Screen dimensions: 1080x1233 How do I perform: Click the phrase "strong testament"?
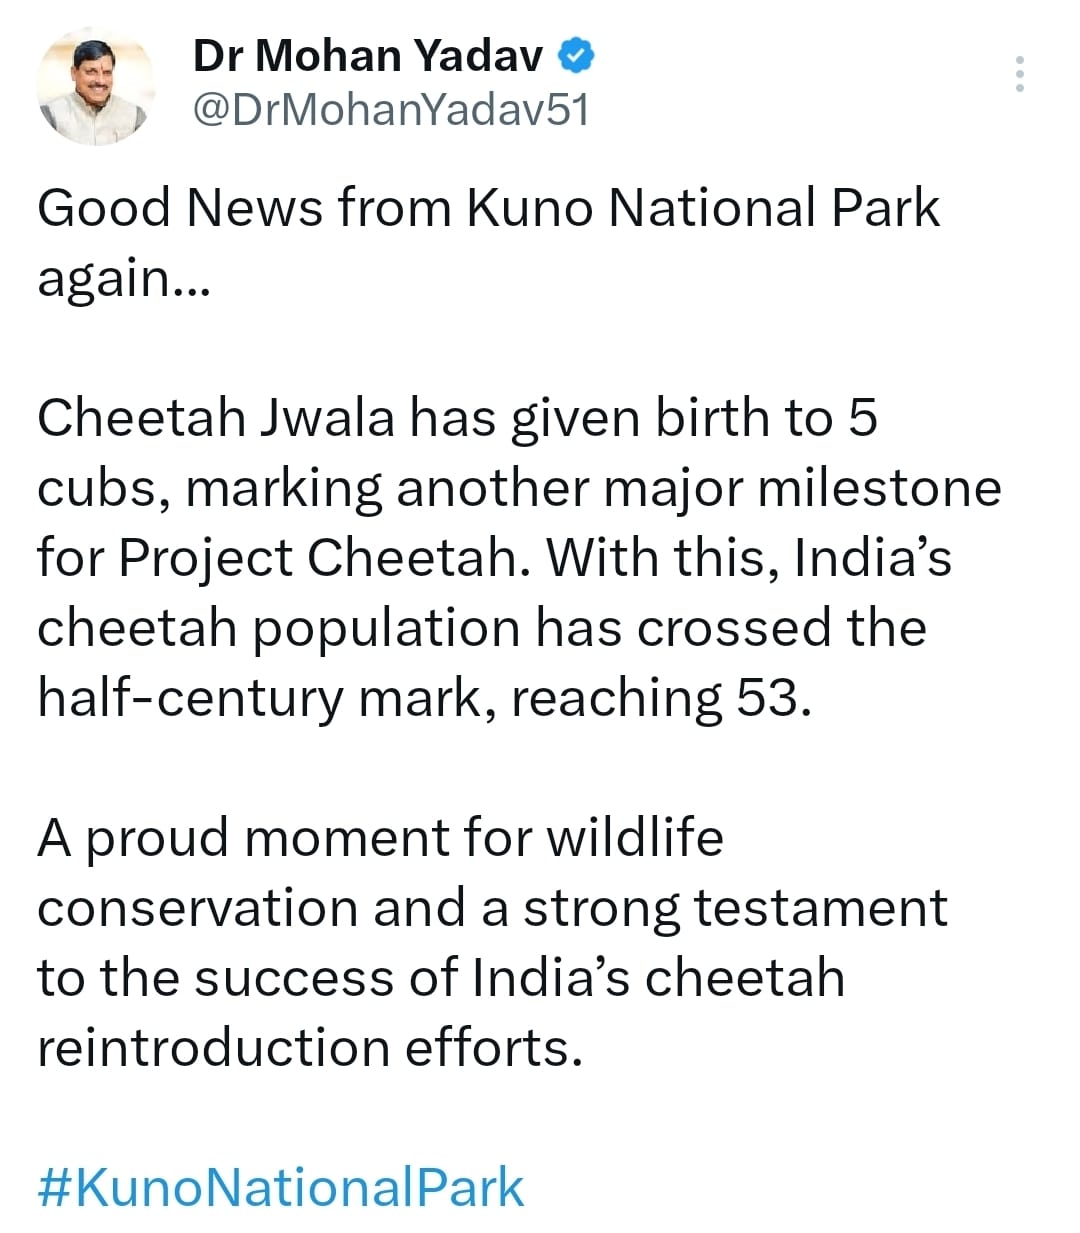[735, 908]
